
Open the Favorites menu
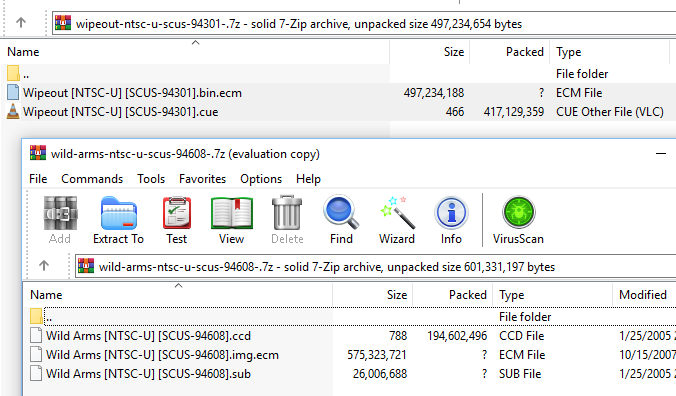point(202,179)
